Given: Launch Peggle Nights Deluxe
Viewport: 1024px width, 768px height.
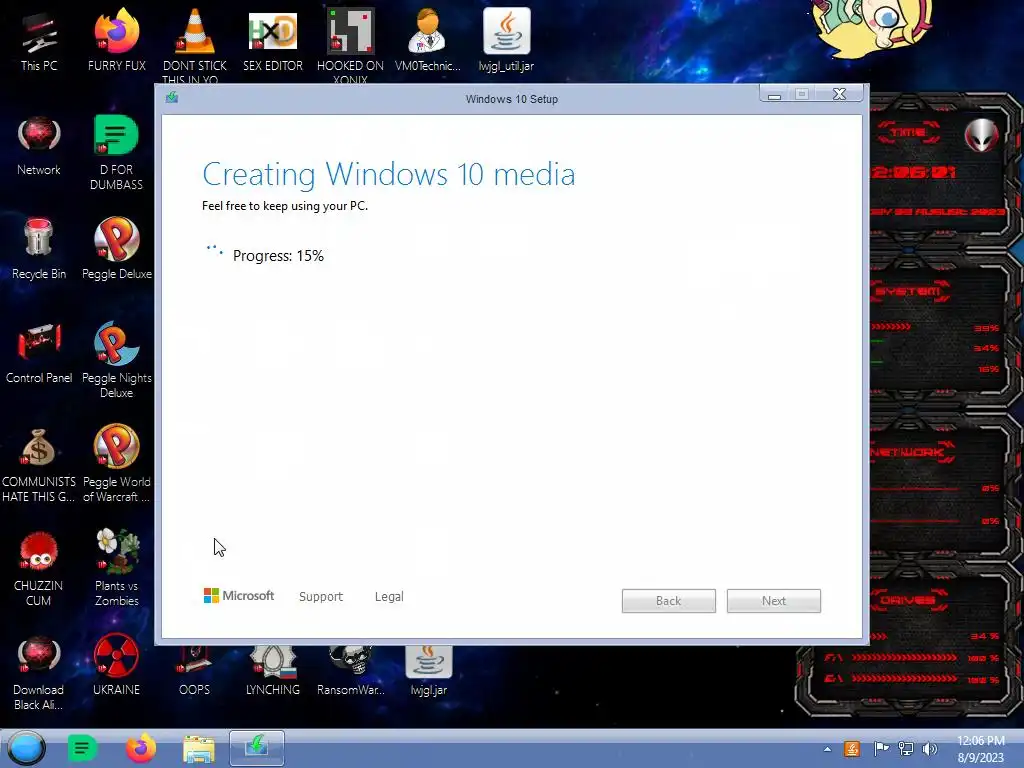Looking at the screenshot, I should tap(116, 361).
